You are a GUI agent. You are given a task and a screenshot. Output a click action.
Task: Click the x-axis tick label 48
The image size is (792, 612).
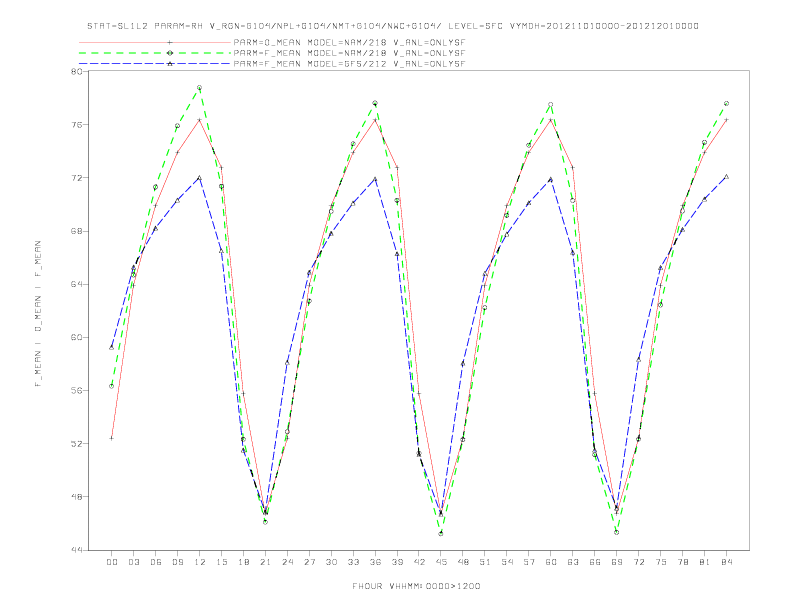[x=463, y=562]
